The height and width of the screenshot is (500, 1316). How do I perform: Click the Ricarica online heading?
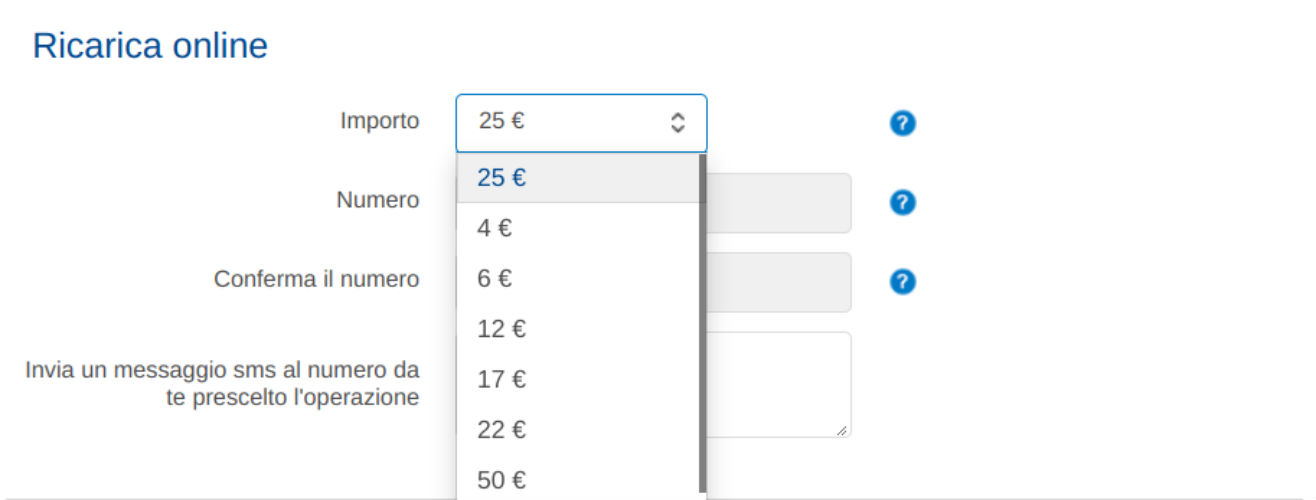click(x=150, y=46)
